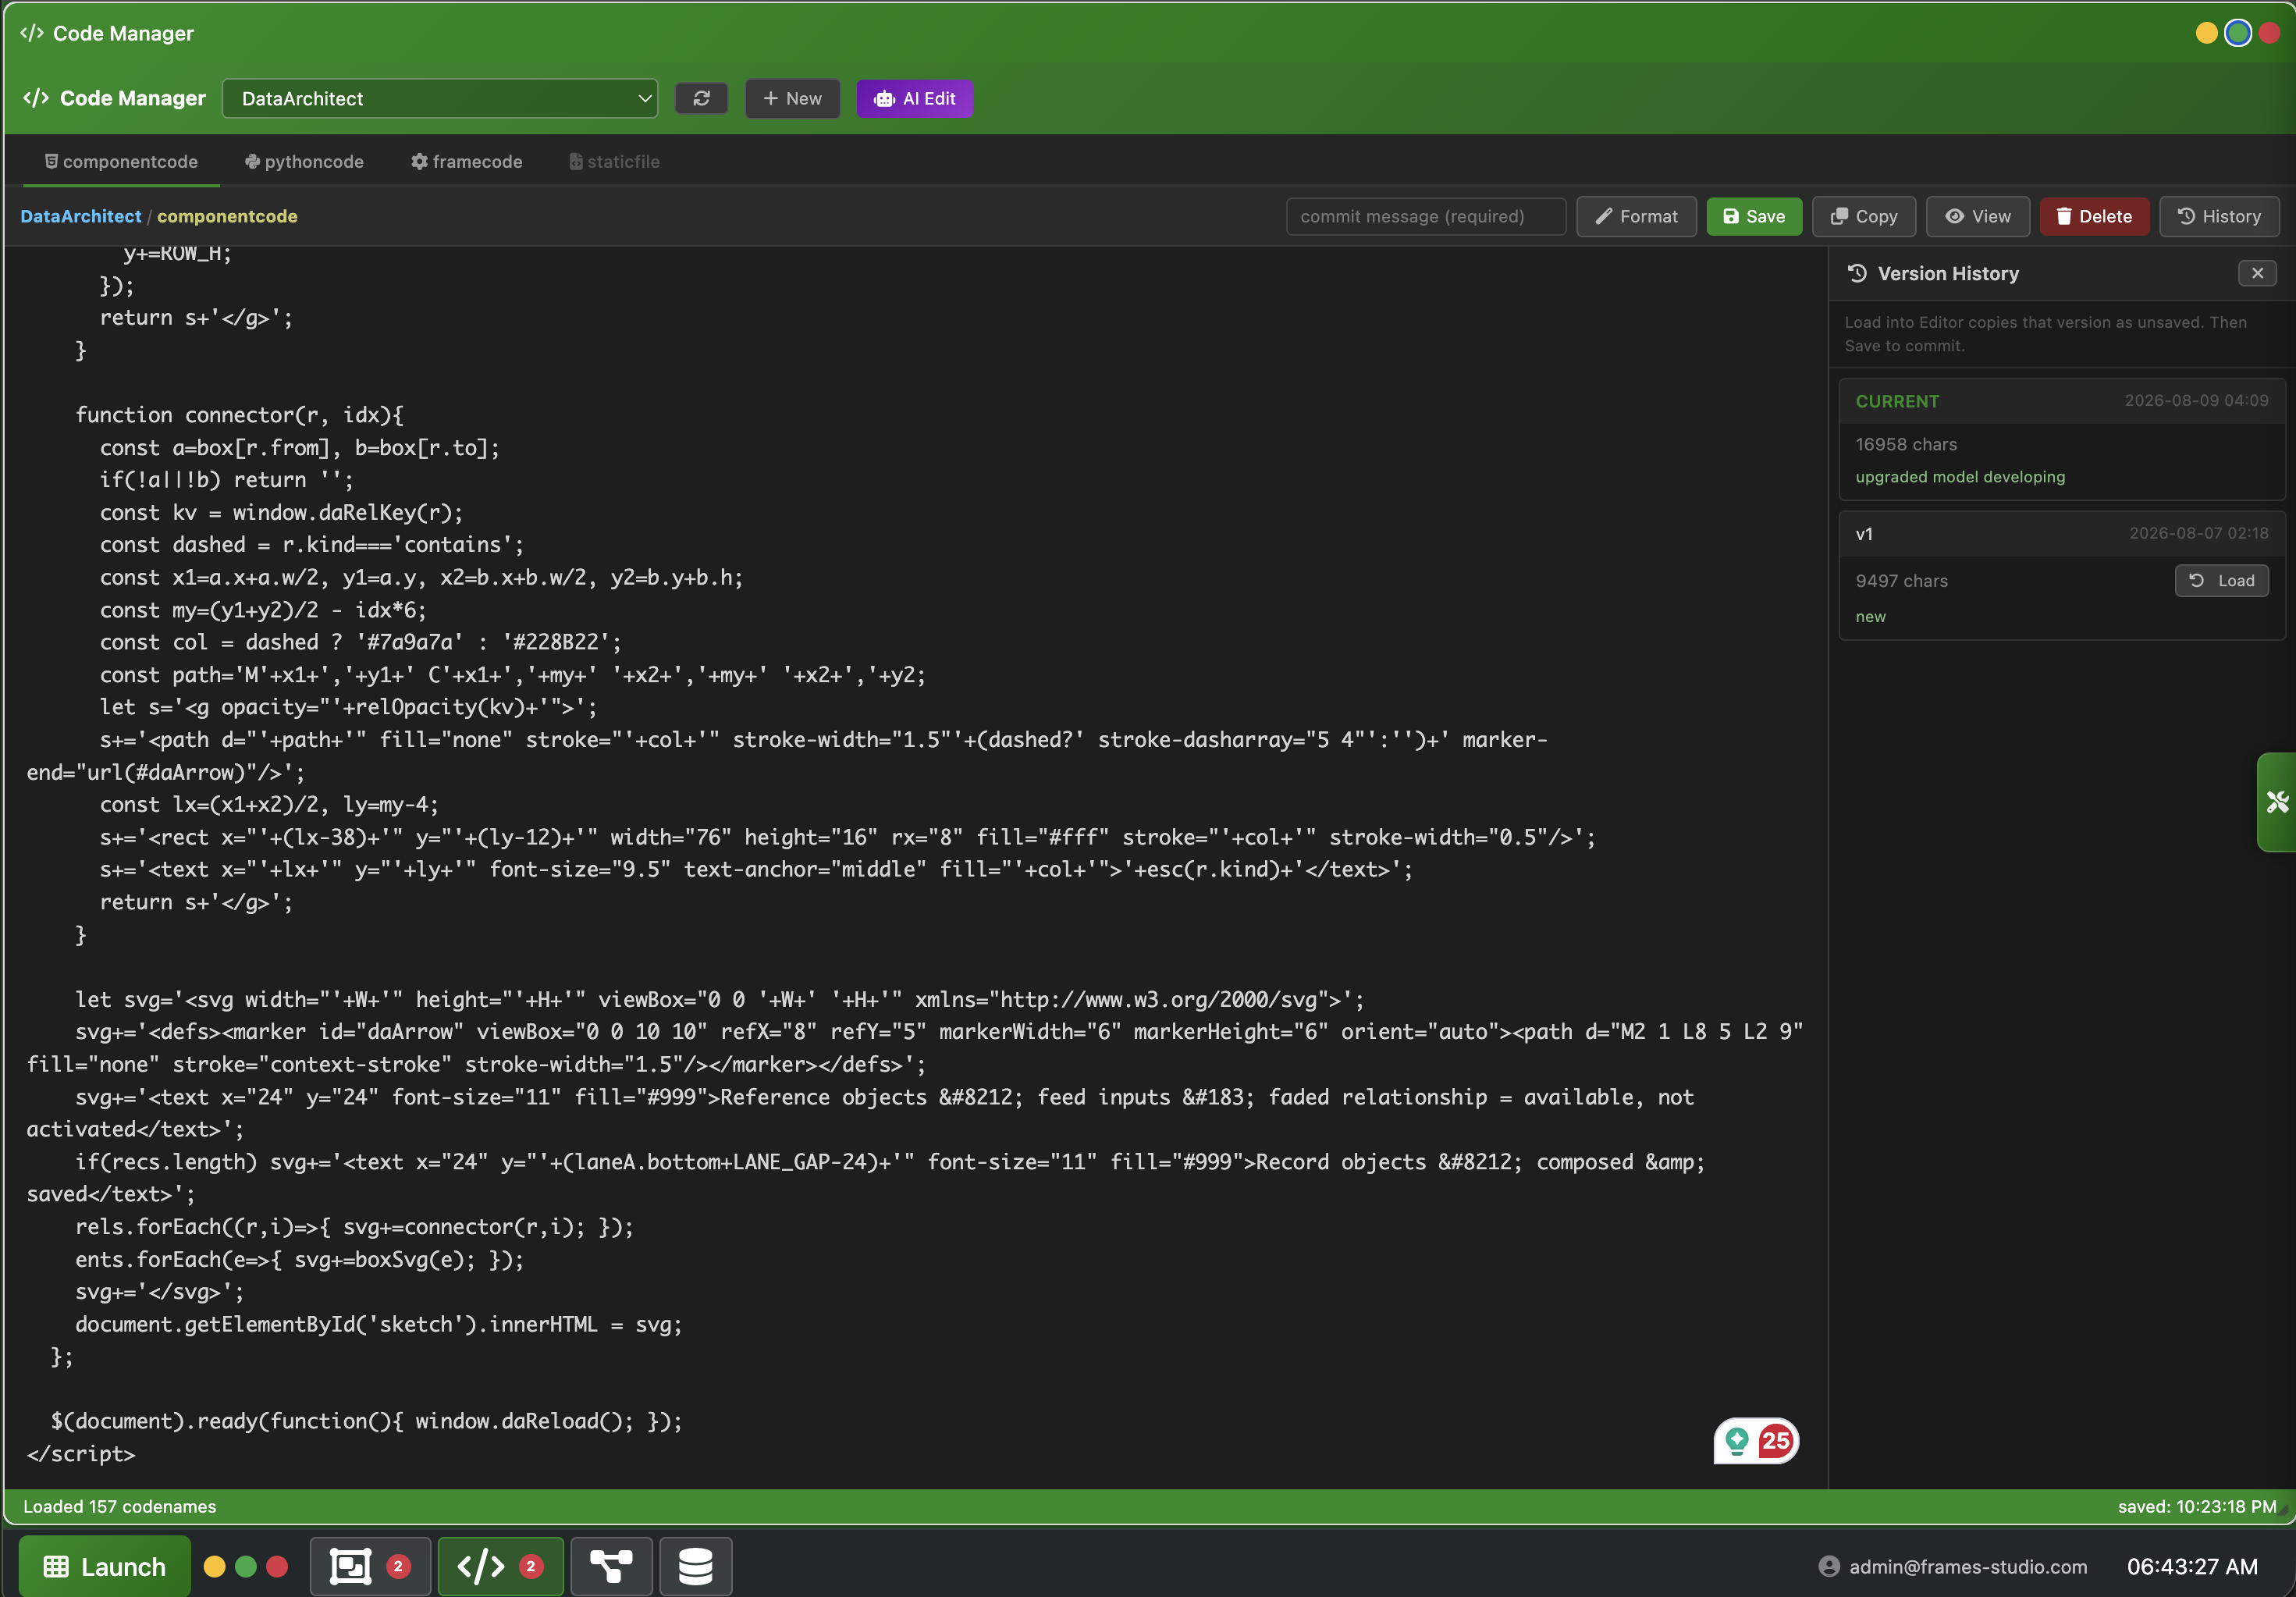This screenshot has height=1597, width=2296.
Task: Open the frame designer taskbar icon
Action: point(370,1566)
